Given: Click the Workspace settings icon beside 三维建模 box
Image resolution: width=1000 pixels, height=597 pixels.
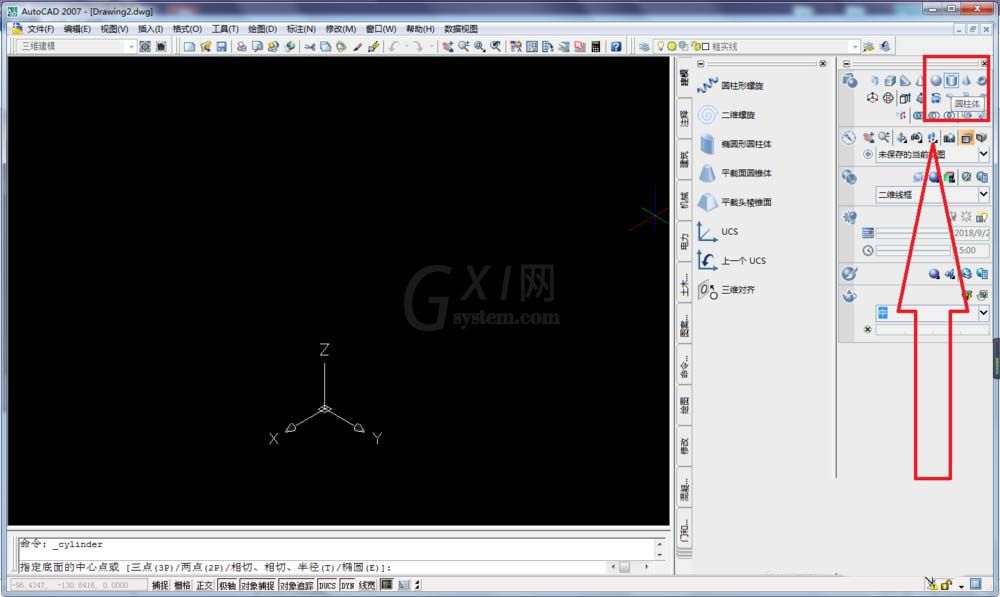Looking at the screenshot, I should (145, 47).
